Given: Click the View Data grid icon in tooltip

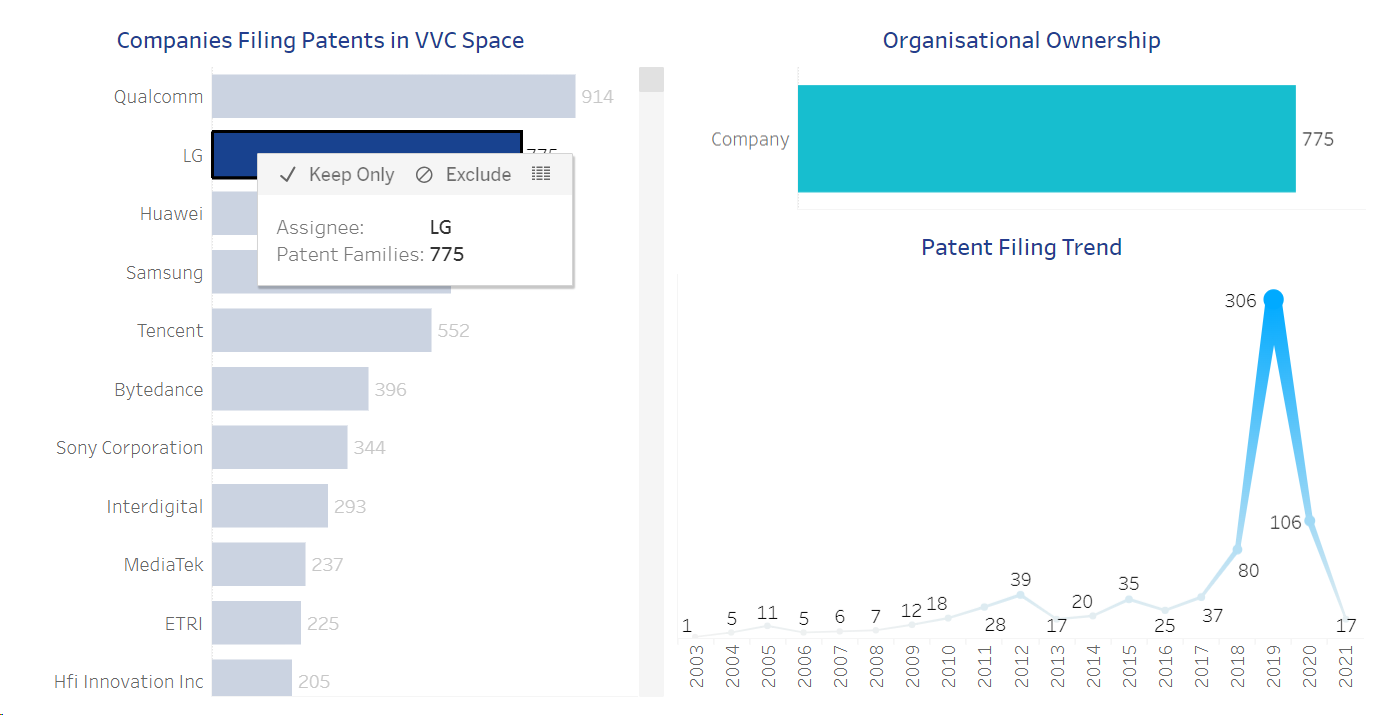Looking at the screenshot, I should click(541, 174).
